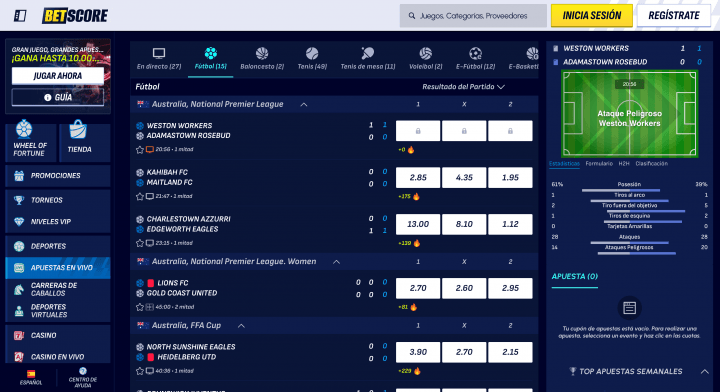Show +175 more markets for Kahibah FC

click(x=409, y=197)
